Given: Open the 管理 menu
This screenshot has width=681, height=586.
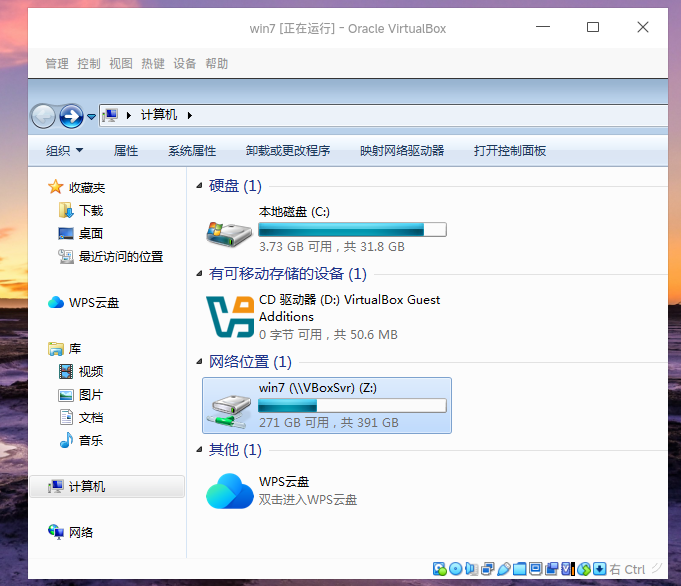Looking at the screenshot, I should point(57,64).
